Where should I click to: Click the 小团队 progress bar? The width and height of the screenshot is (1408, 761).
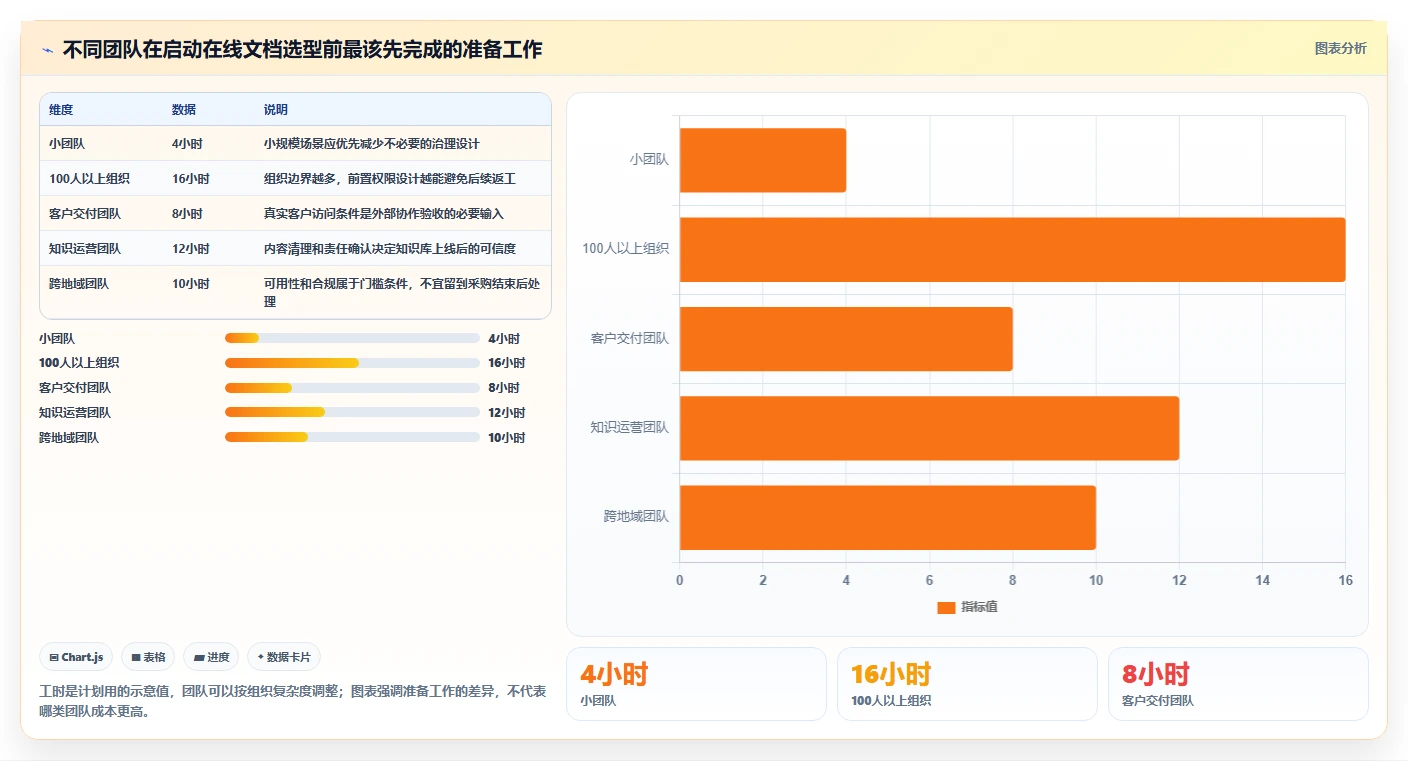pos(352,338)
